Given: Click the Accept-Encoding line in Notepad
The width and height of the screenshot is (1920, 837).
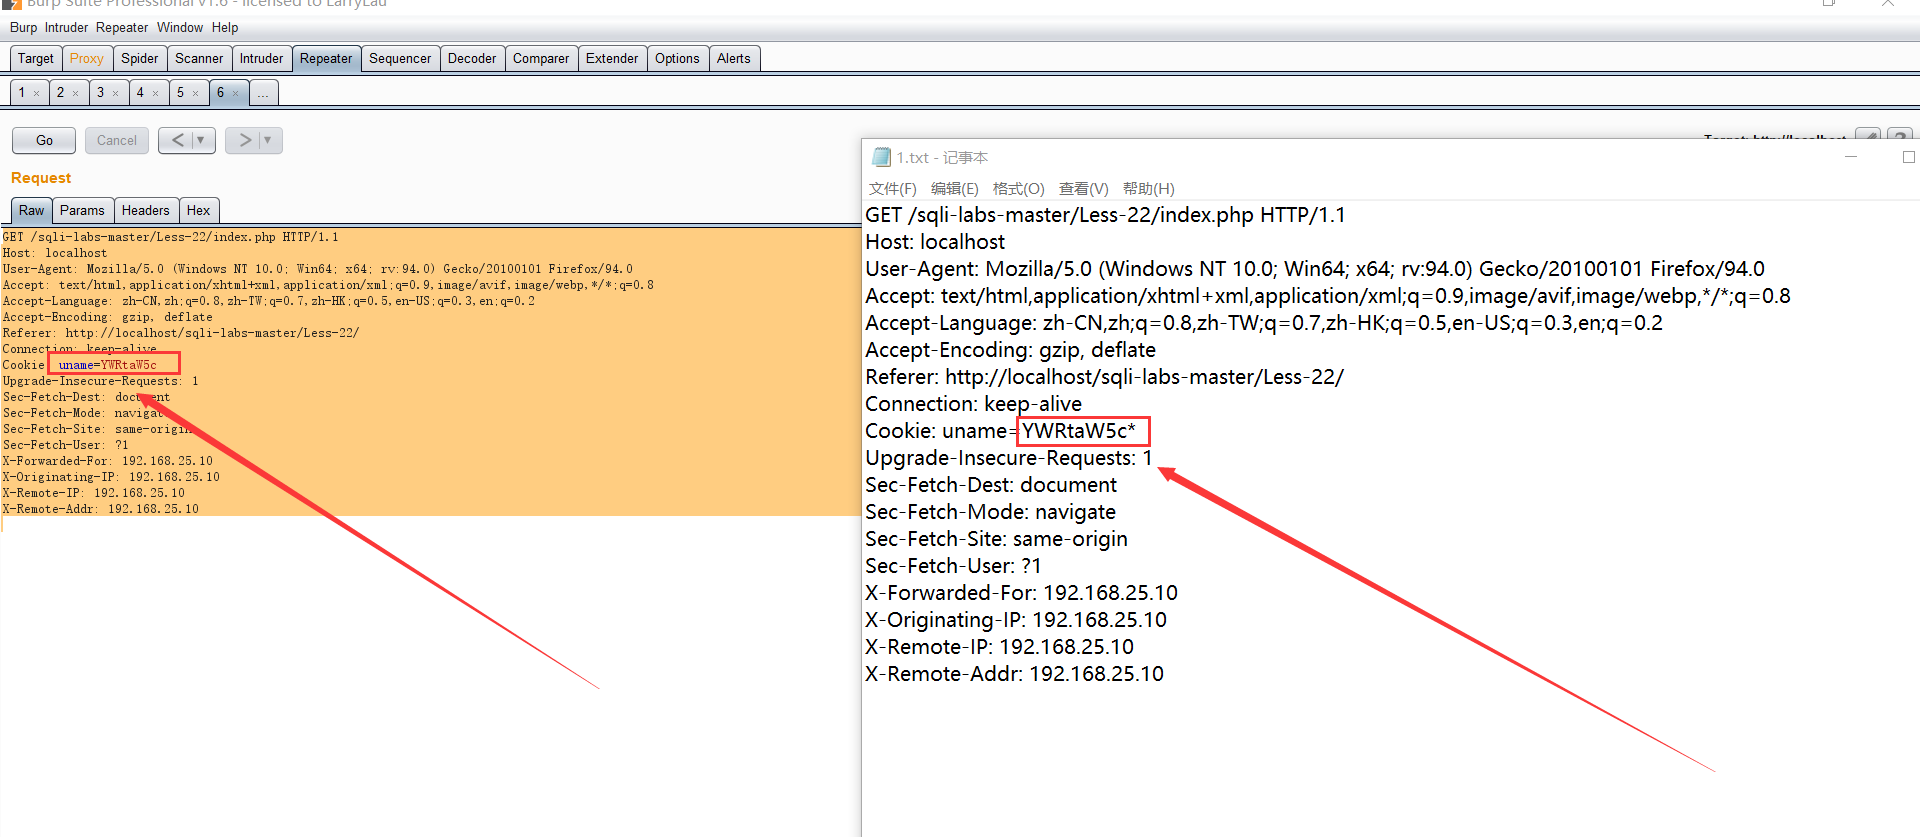Looking at the screenshot, I should [1010, 350].
